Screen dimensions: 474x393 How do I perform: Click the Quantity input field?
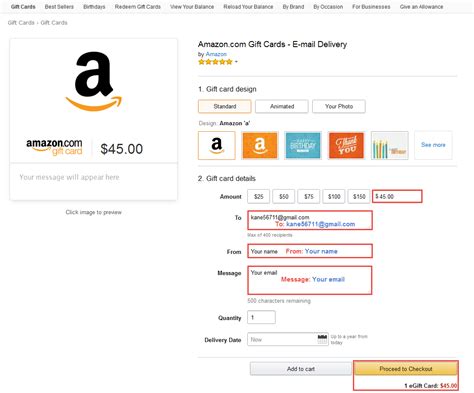(261, 317)
